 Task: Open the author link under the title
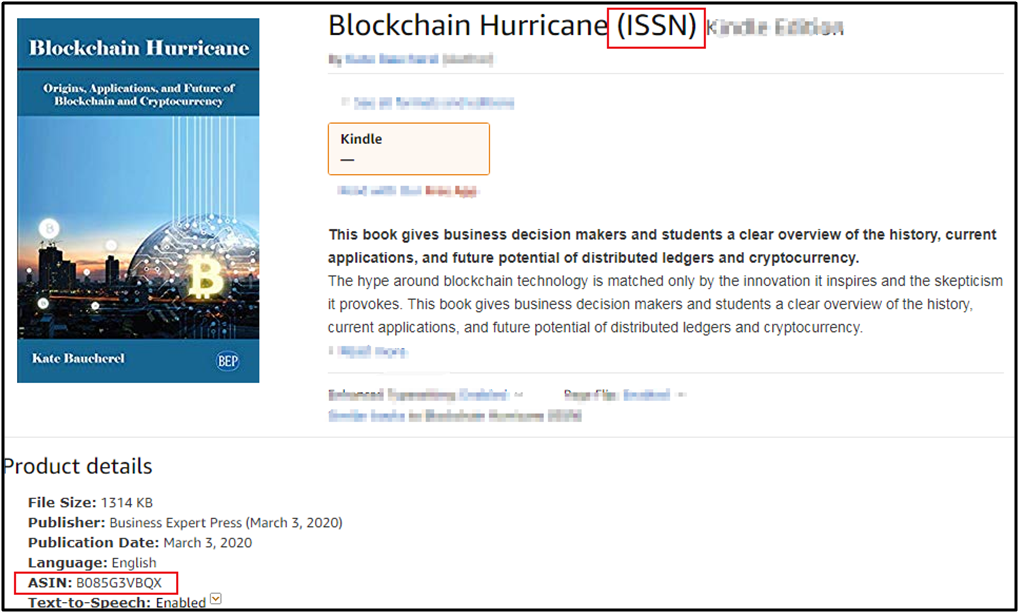pos(410,59)
